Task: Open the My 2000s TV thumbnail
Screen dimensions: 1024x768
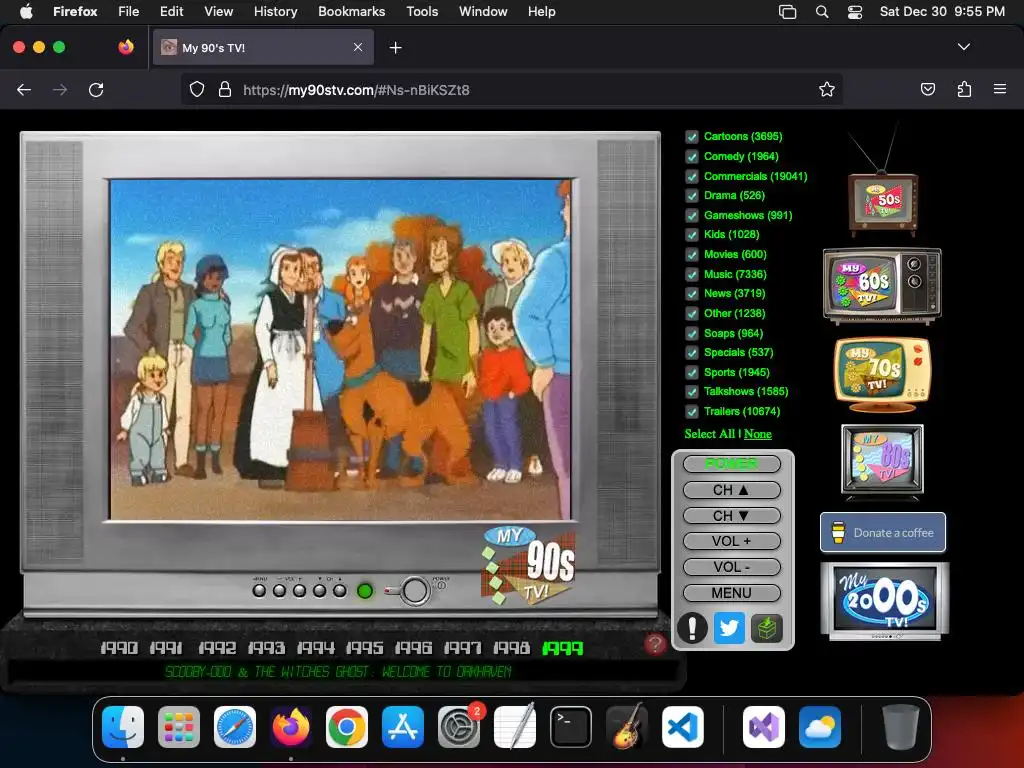Action: pyautogui.click(x=885, y=601)
